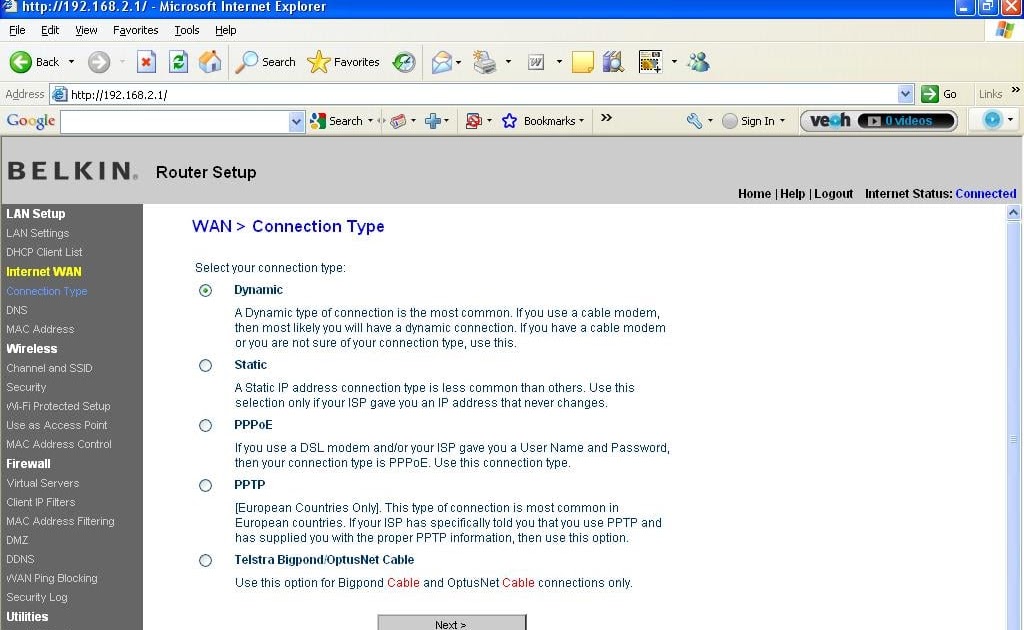1024x630 pixels.
Task: Select Telstra Bigpond/OptusNet Cable option
Action: 205,561
